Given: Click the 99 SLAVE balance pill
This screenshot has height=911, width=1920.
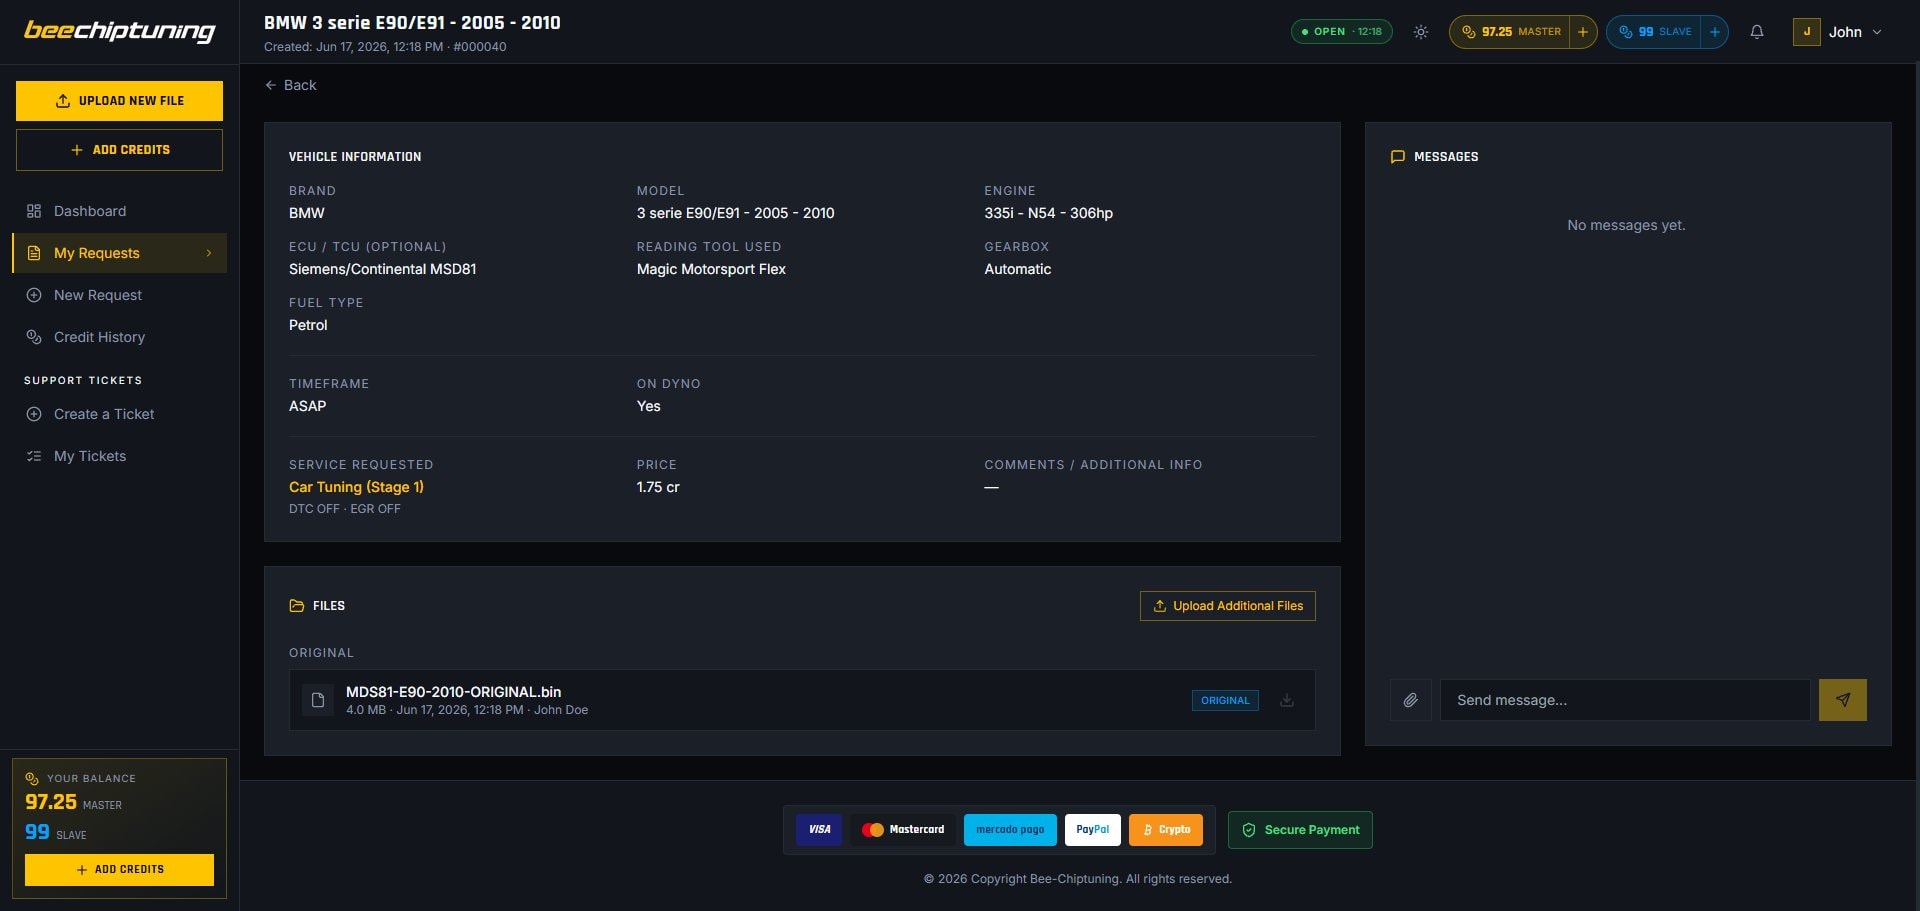Looking at the screenshot, I should pyautogui.click(x=1654, y=32).
